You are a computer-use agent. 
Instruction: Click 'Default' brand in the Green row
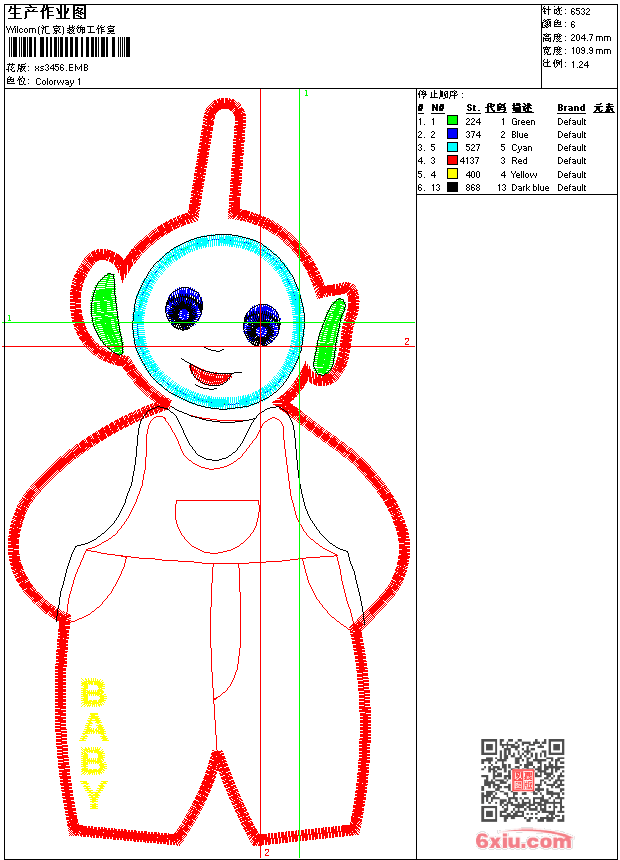pos(572,122)
